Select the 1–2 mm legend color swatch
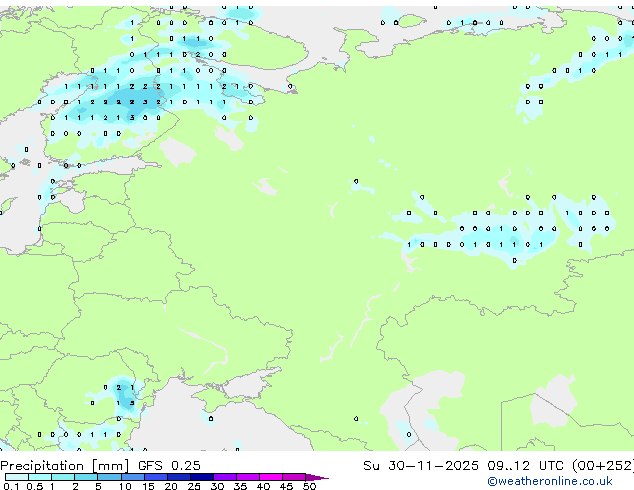This screenshot has width=634, height=490. coord(63,477)
